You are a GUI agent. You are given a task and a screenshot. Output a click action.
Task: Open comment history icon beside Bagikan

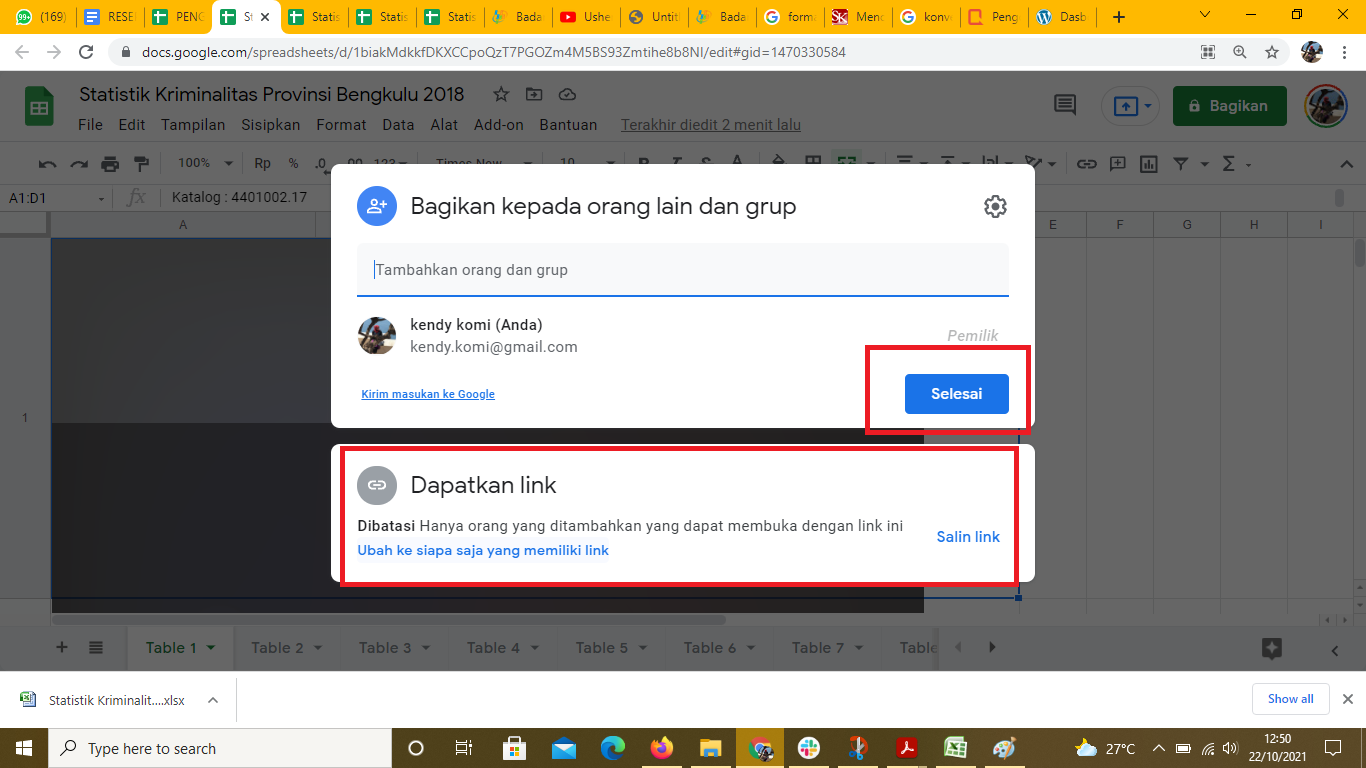tap(1065, 105)
